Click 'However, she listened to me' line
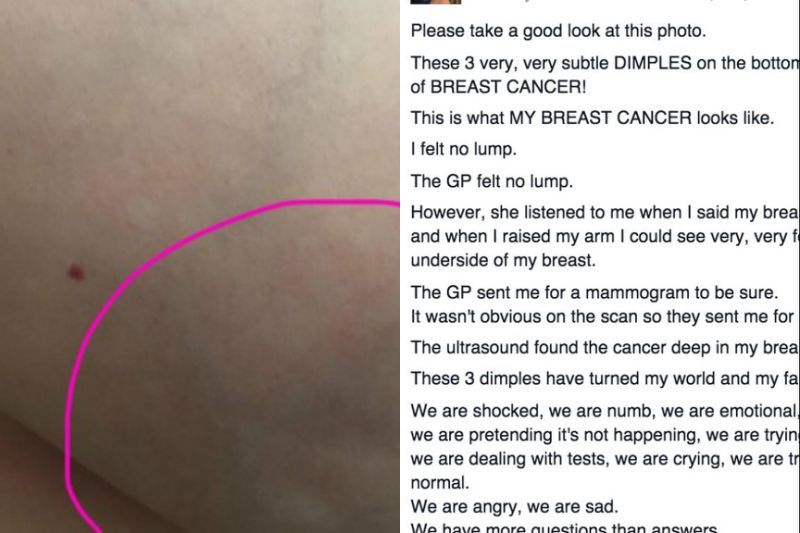800x533 pixels. (x=605, y=213)
